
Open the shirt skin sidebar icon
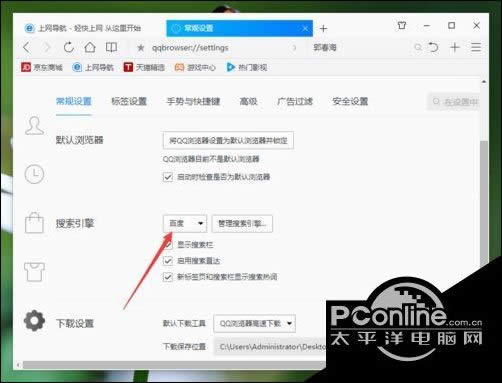pos(34,272)
